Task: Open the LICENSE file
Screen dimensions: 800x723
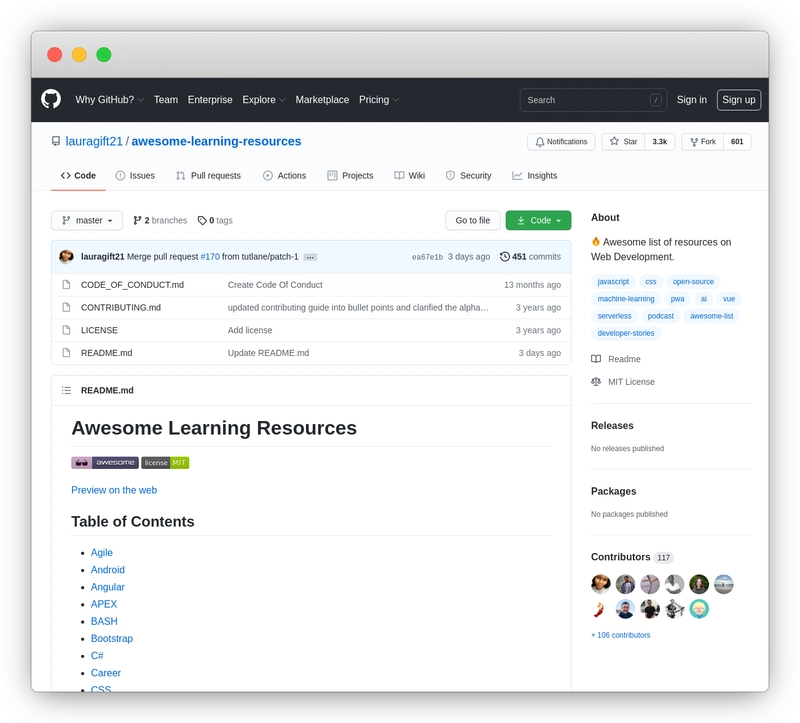Action: click(99, 330)
